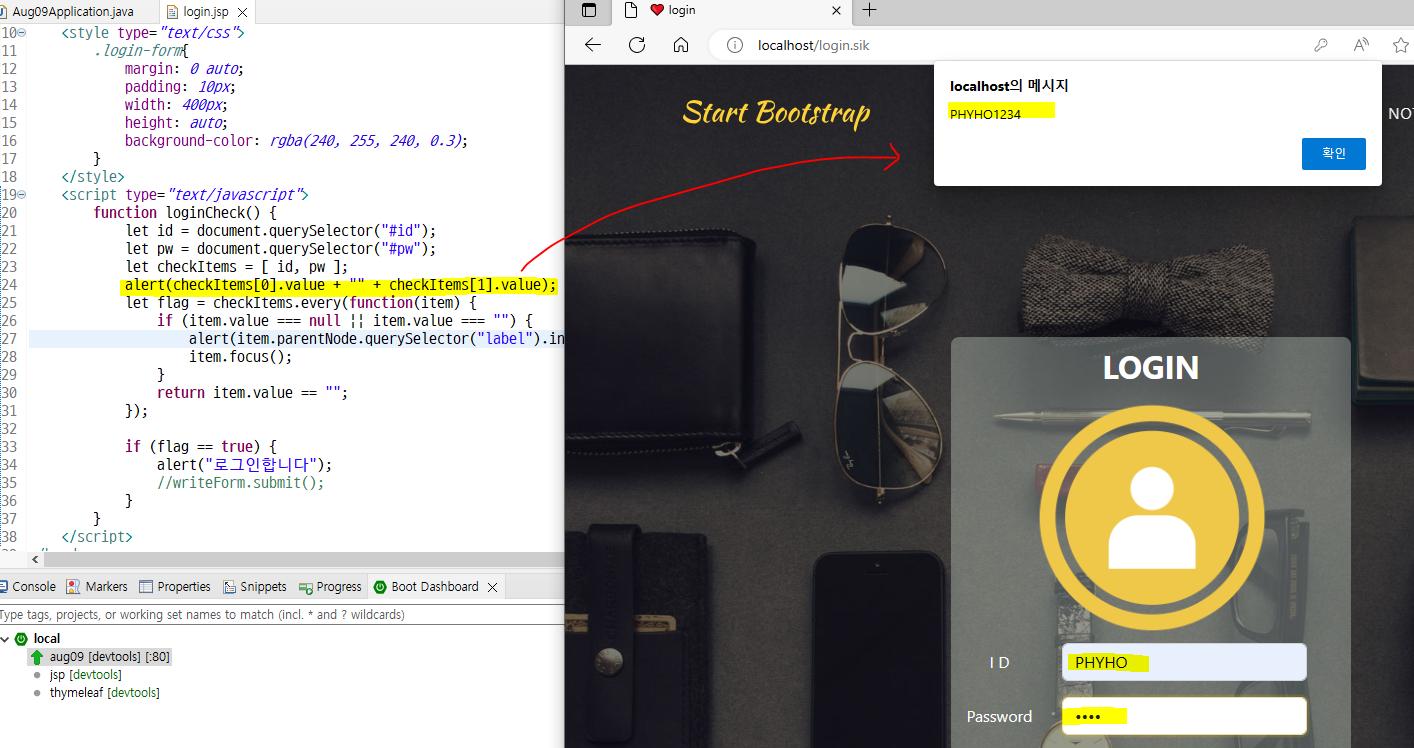Click the alert("로그인합니다") line
Image resolution: width=1414 pixels, height=748 pixels.
[x=244, y=465]
